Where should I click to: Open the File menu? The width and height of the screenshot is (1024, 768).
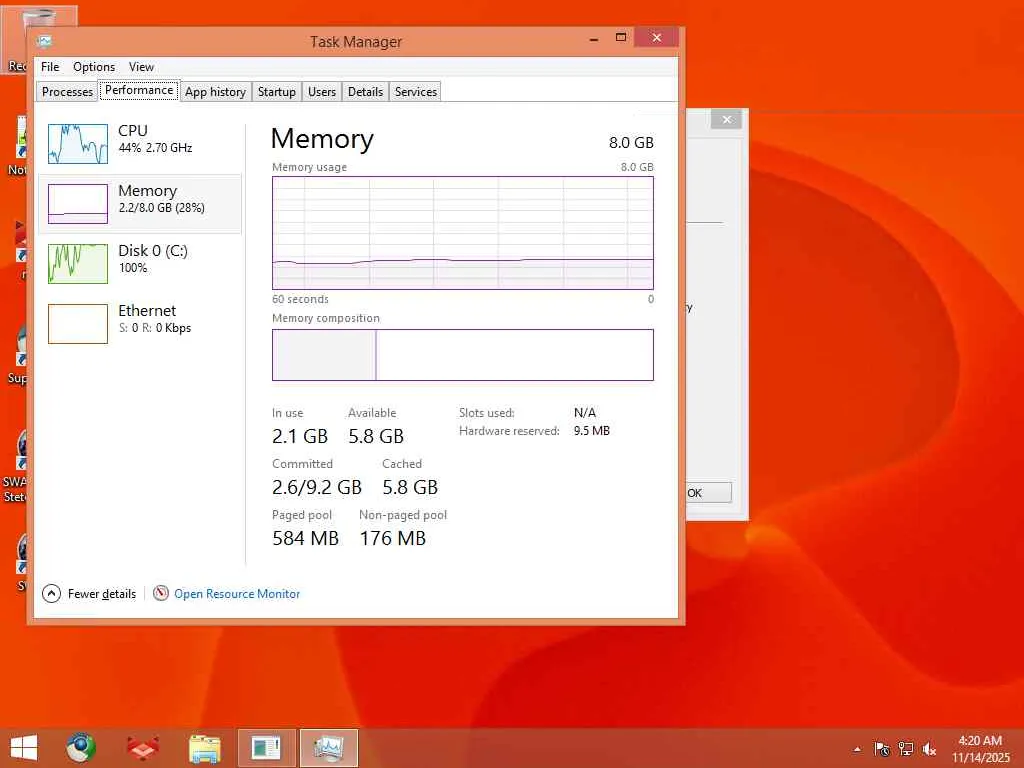pos(50,67)
